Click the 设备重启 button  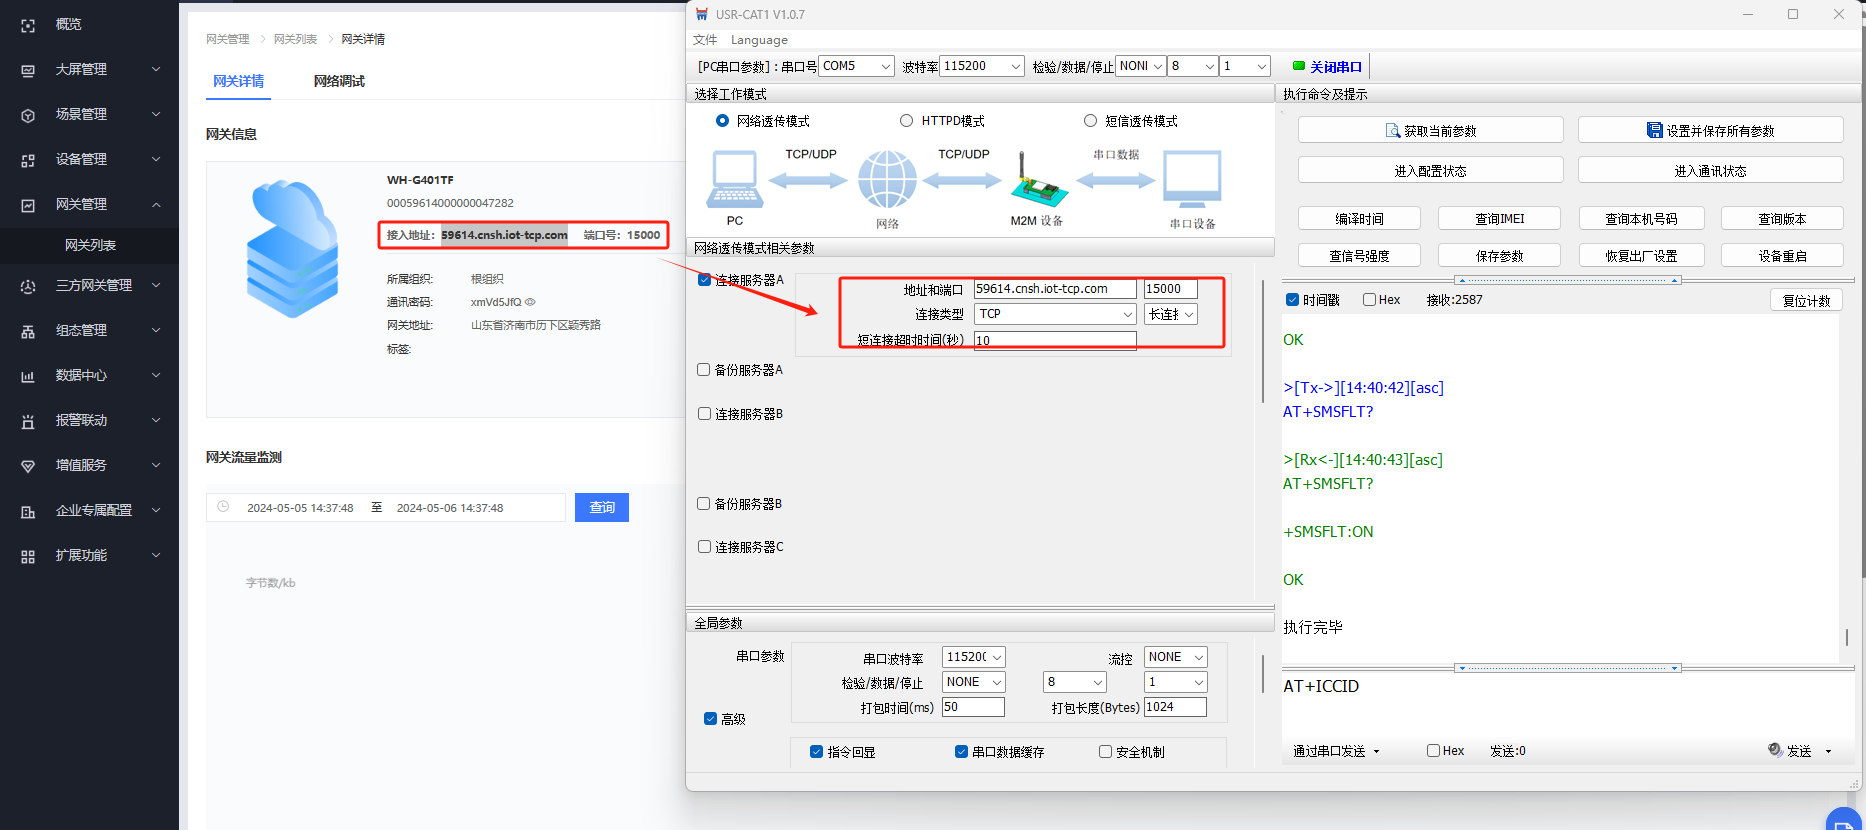(1782, 256)
